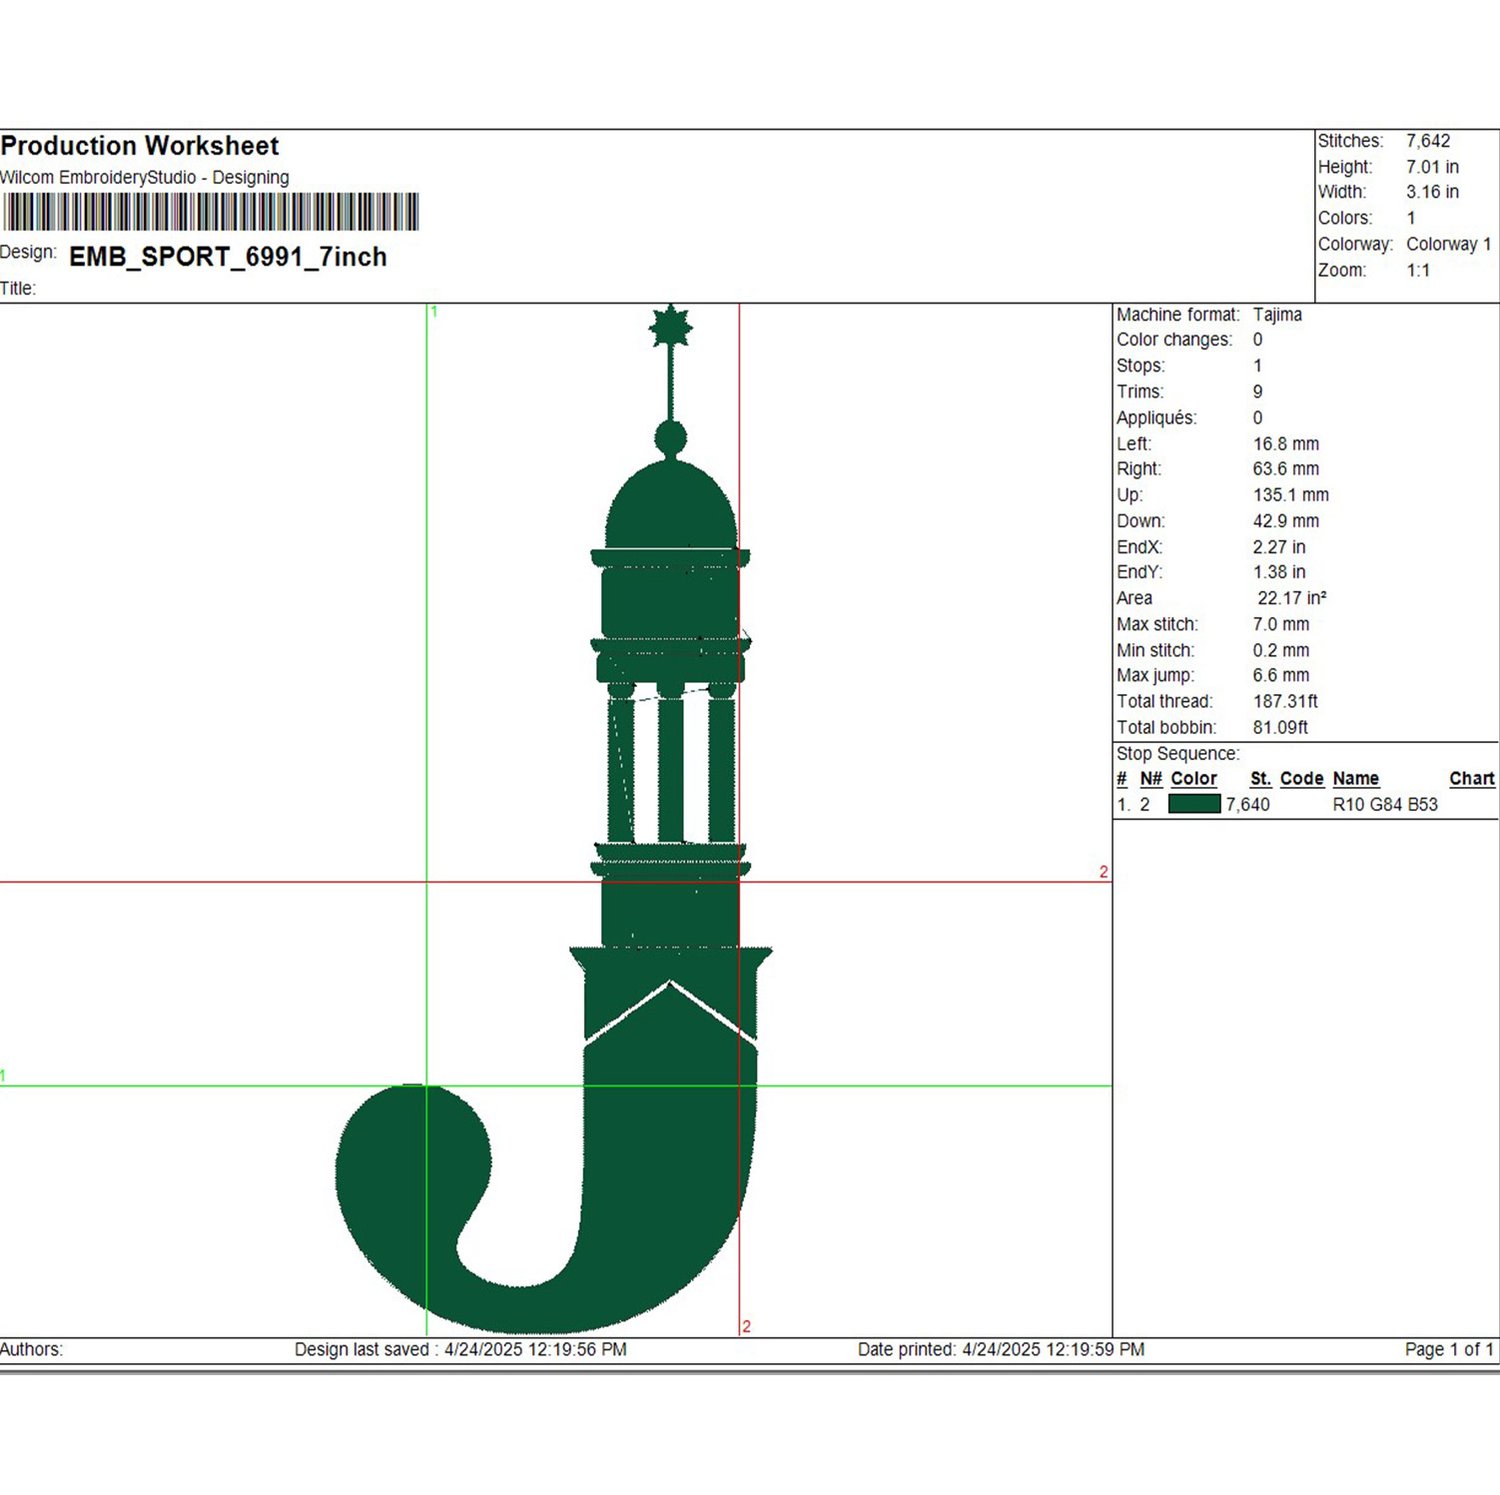1500x1495 pixels.
Task: Select the Right value '63.6 mm'
Action: 1286,469
